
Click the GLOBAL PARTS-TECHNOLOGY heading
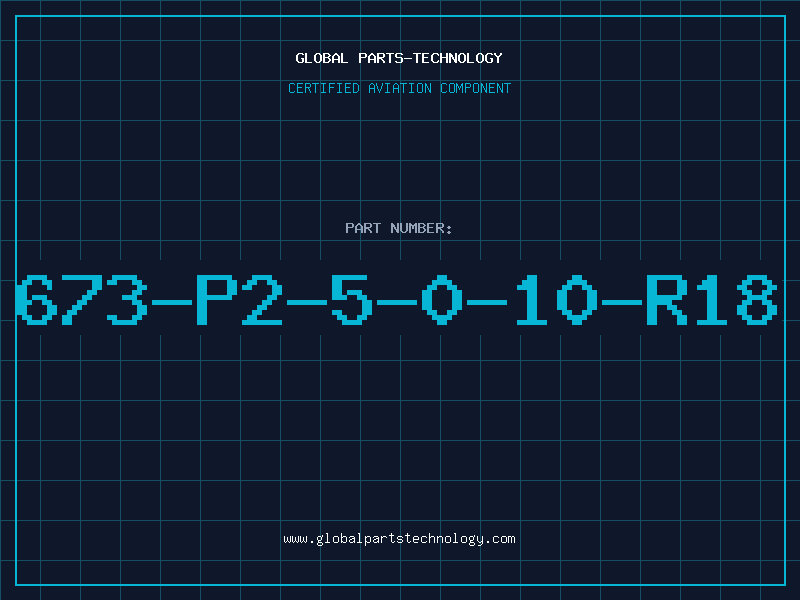[x=399, y=58]
